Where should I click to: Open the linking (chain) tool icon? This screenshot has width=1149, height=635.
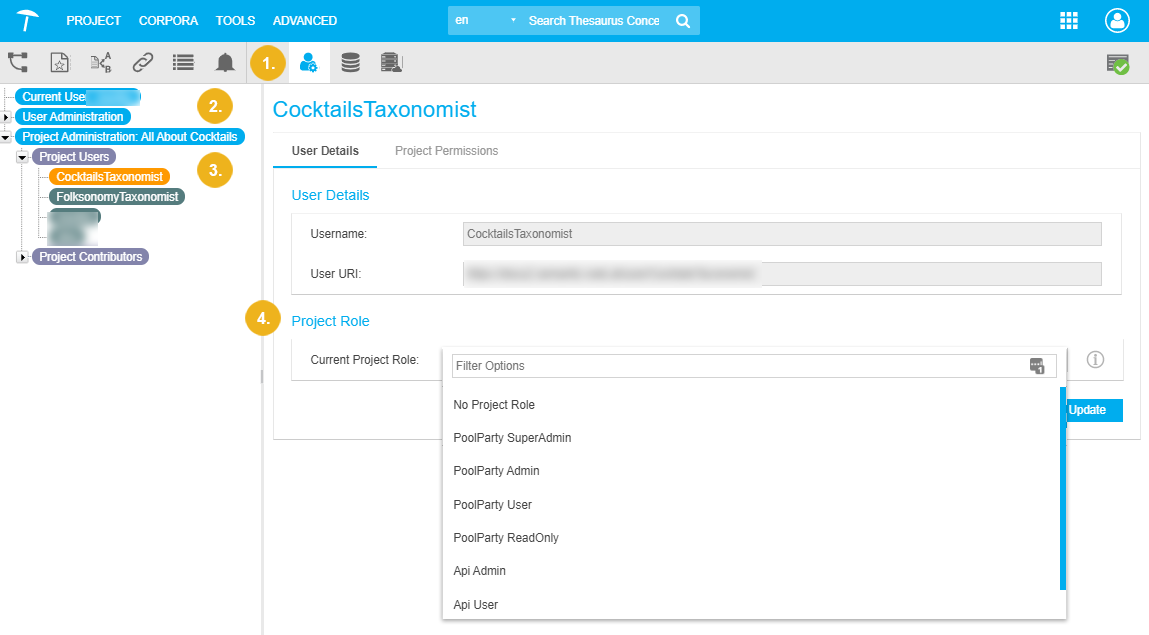143,63
